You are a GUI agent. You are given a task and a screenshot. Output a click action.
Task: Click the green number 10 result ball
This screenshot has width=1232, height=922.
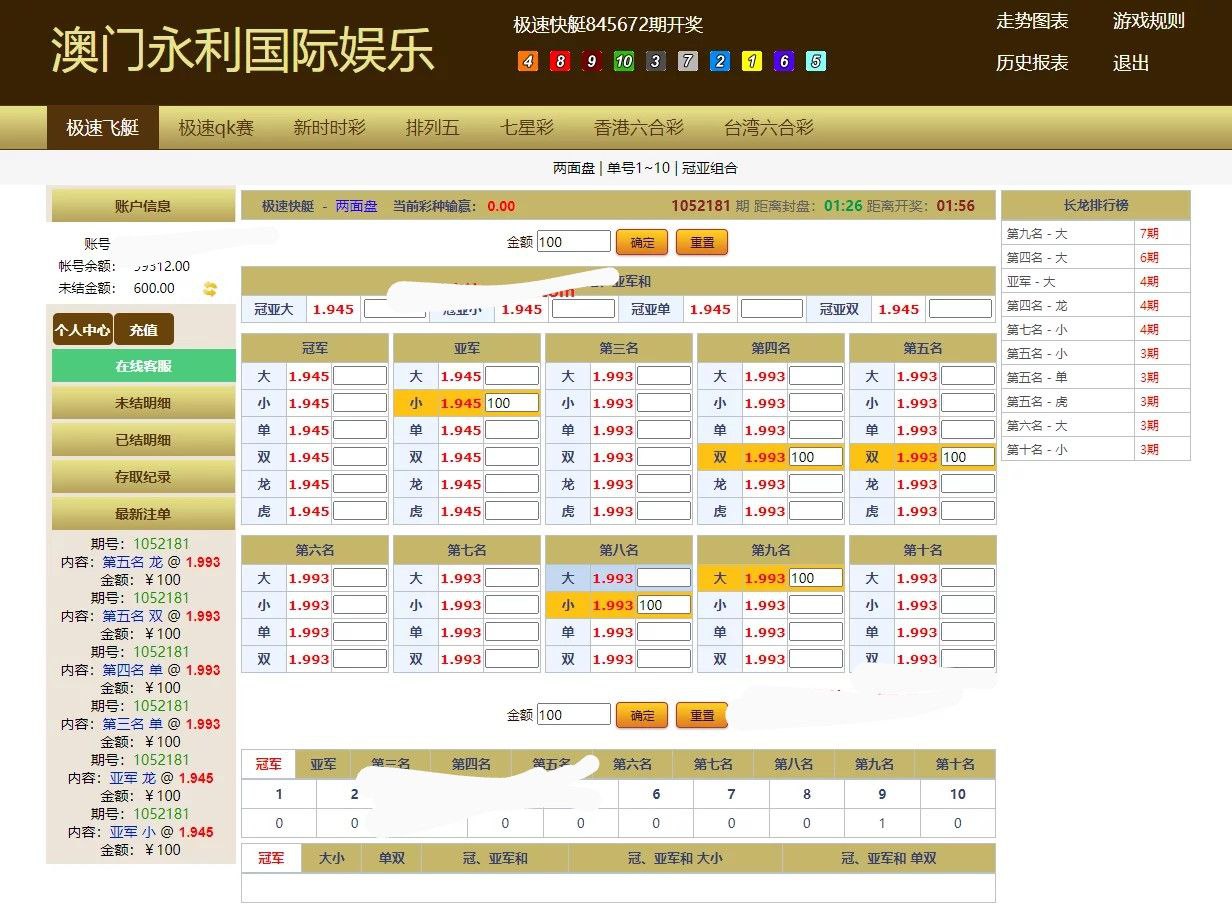[624, 62]
